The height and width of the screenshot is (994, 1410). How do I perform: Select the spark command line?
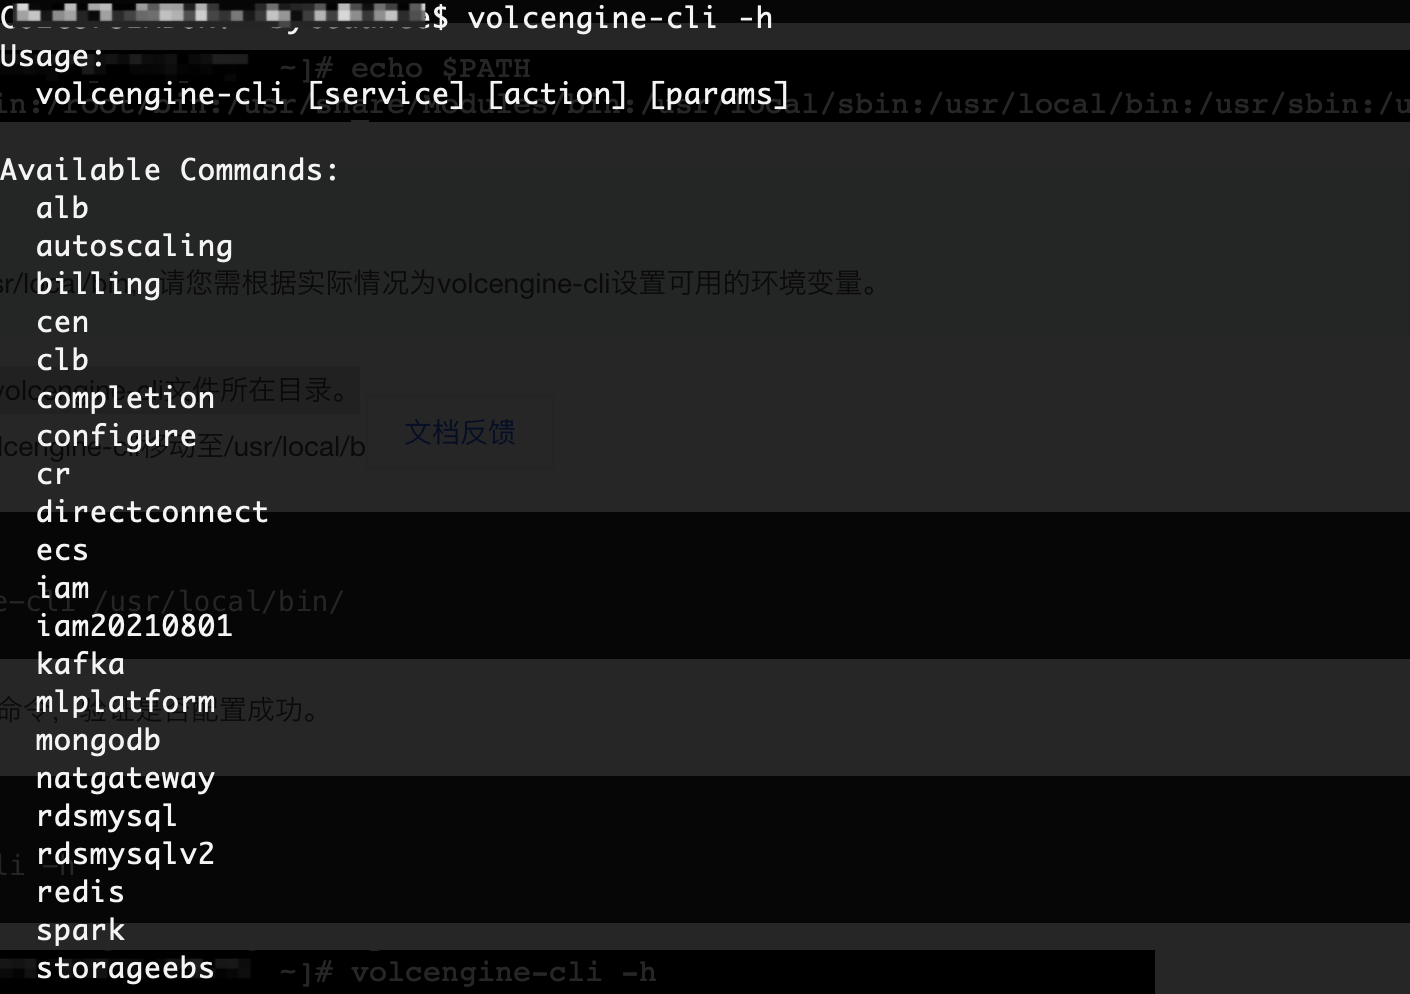80,930
